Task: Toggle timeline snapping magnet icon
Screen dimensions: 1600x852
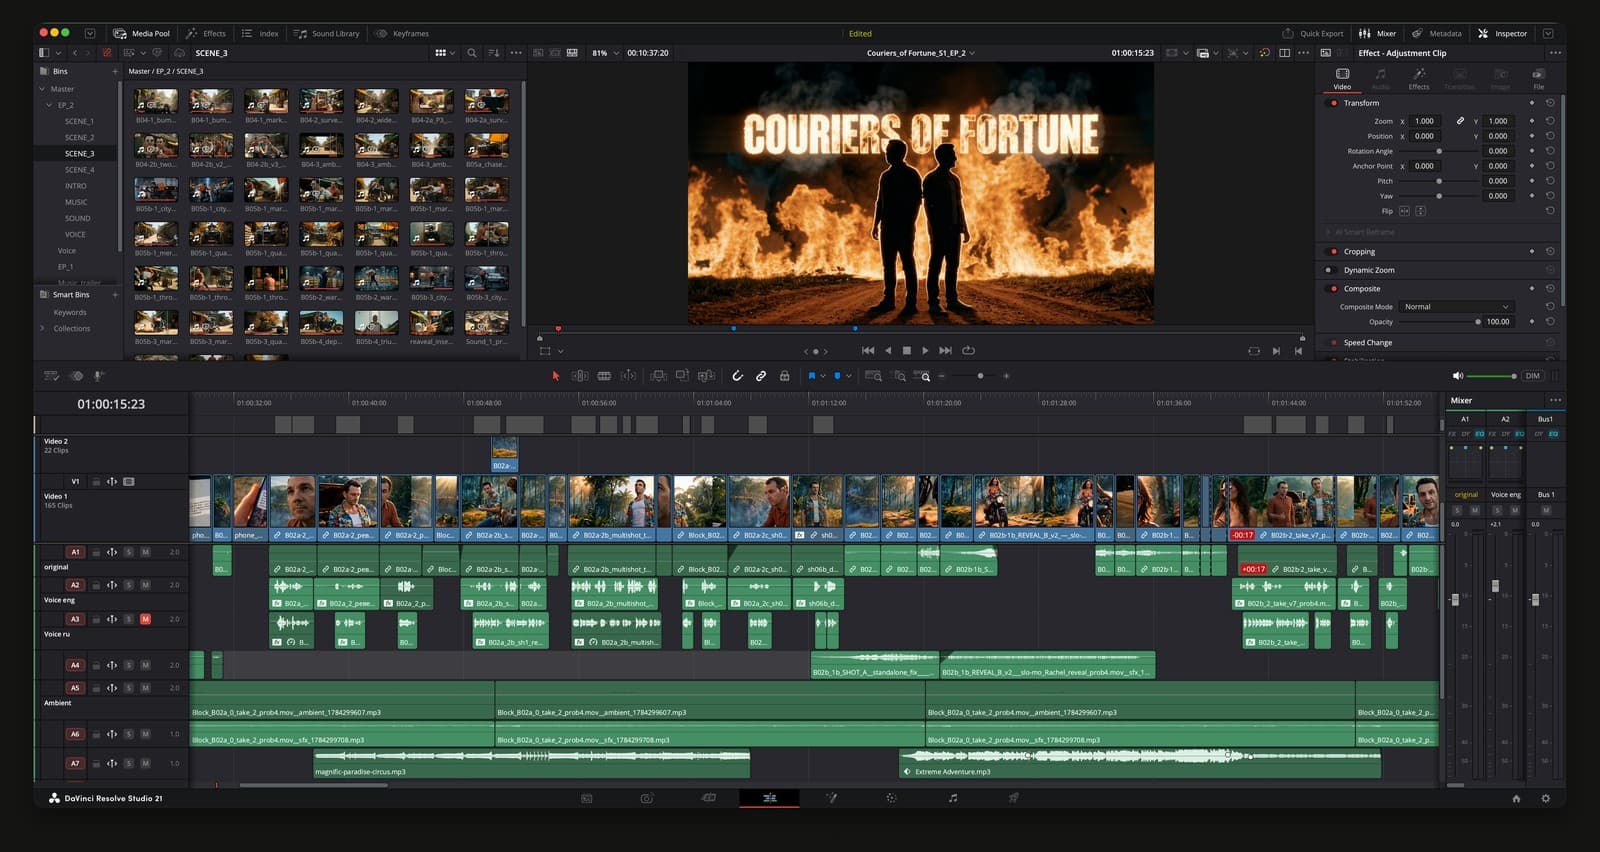Action: [x=737, y=376]
